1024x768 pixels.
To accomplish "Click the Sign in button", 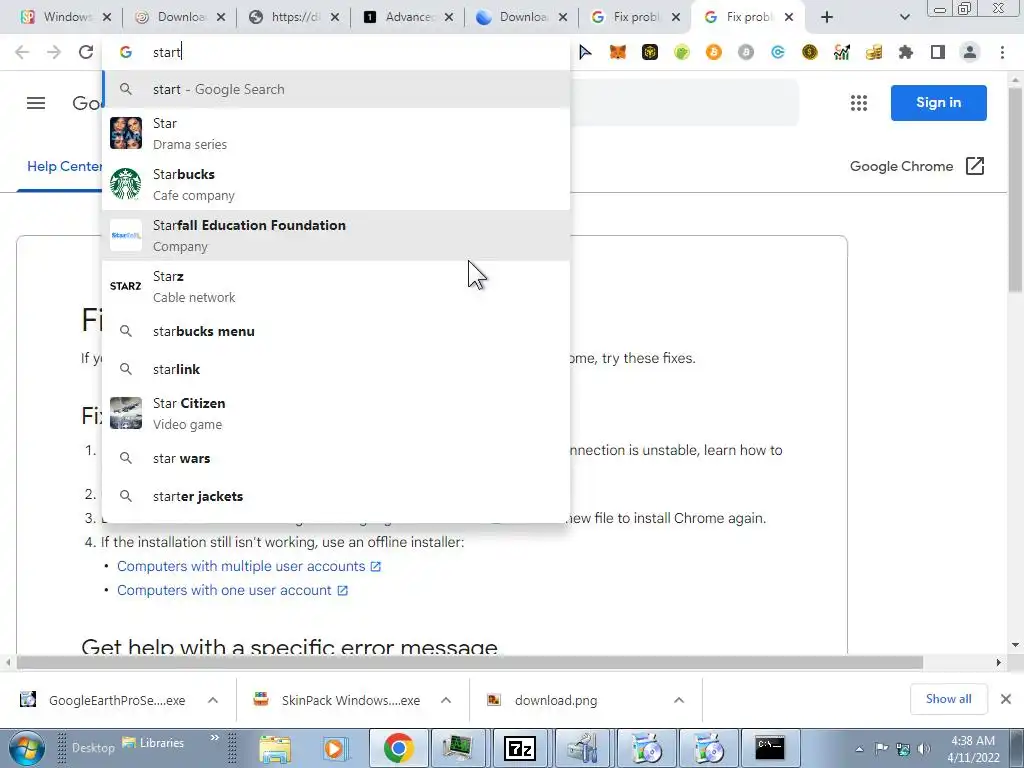I will 938,103.
